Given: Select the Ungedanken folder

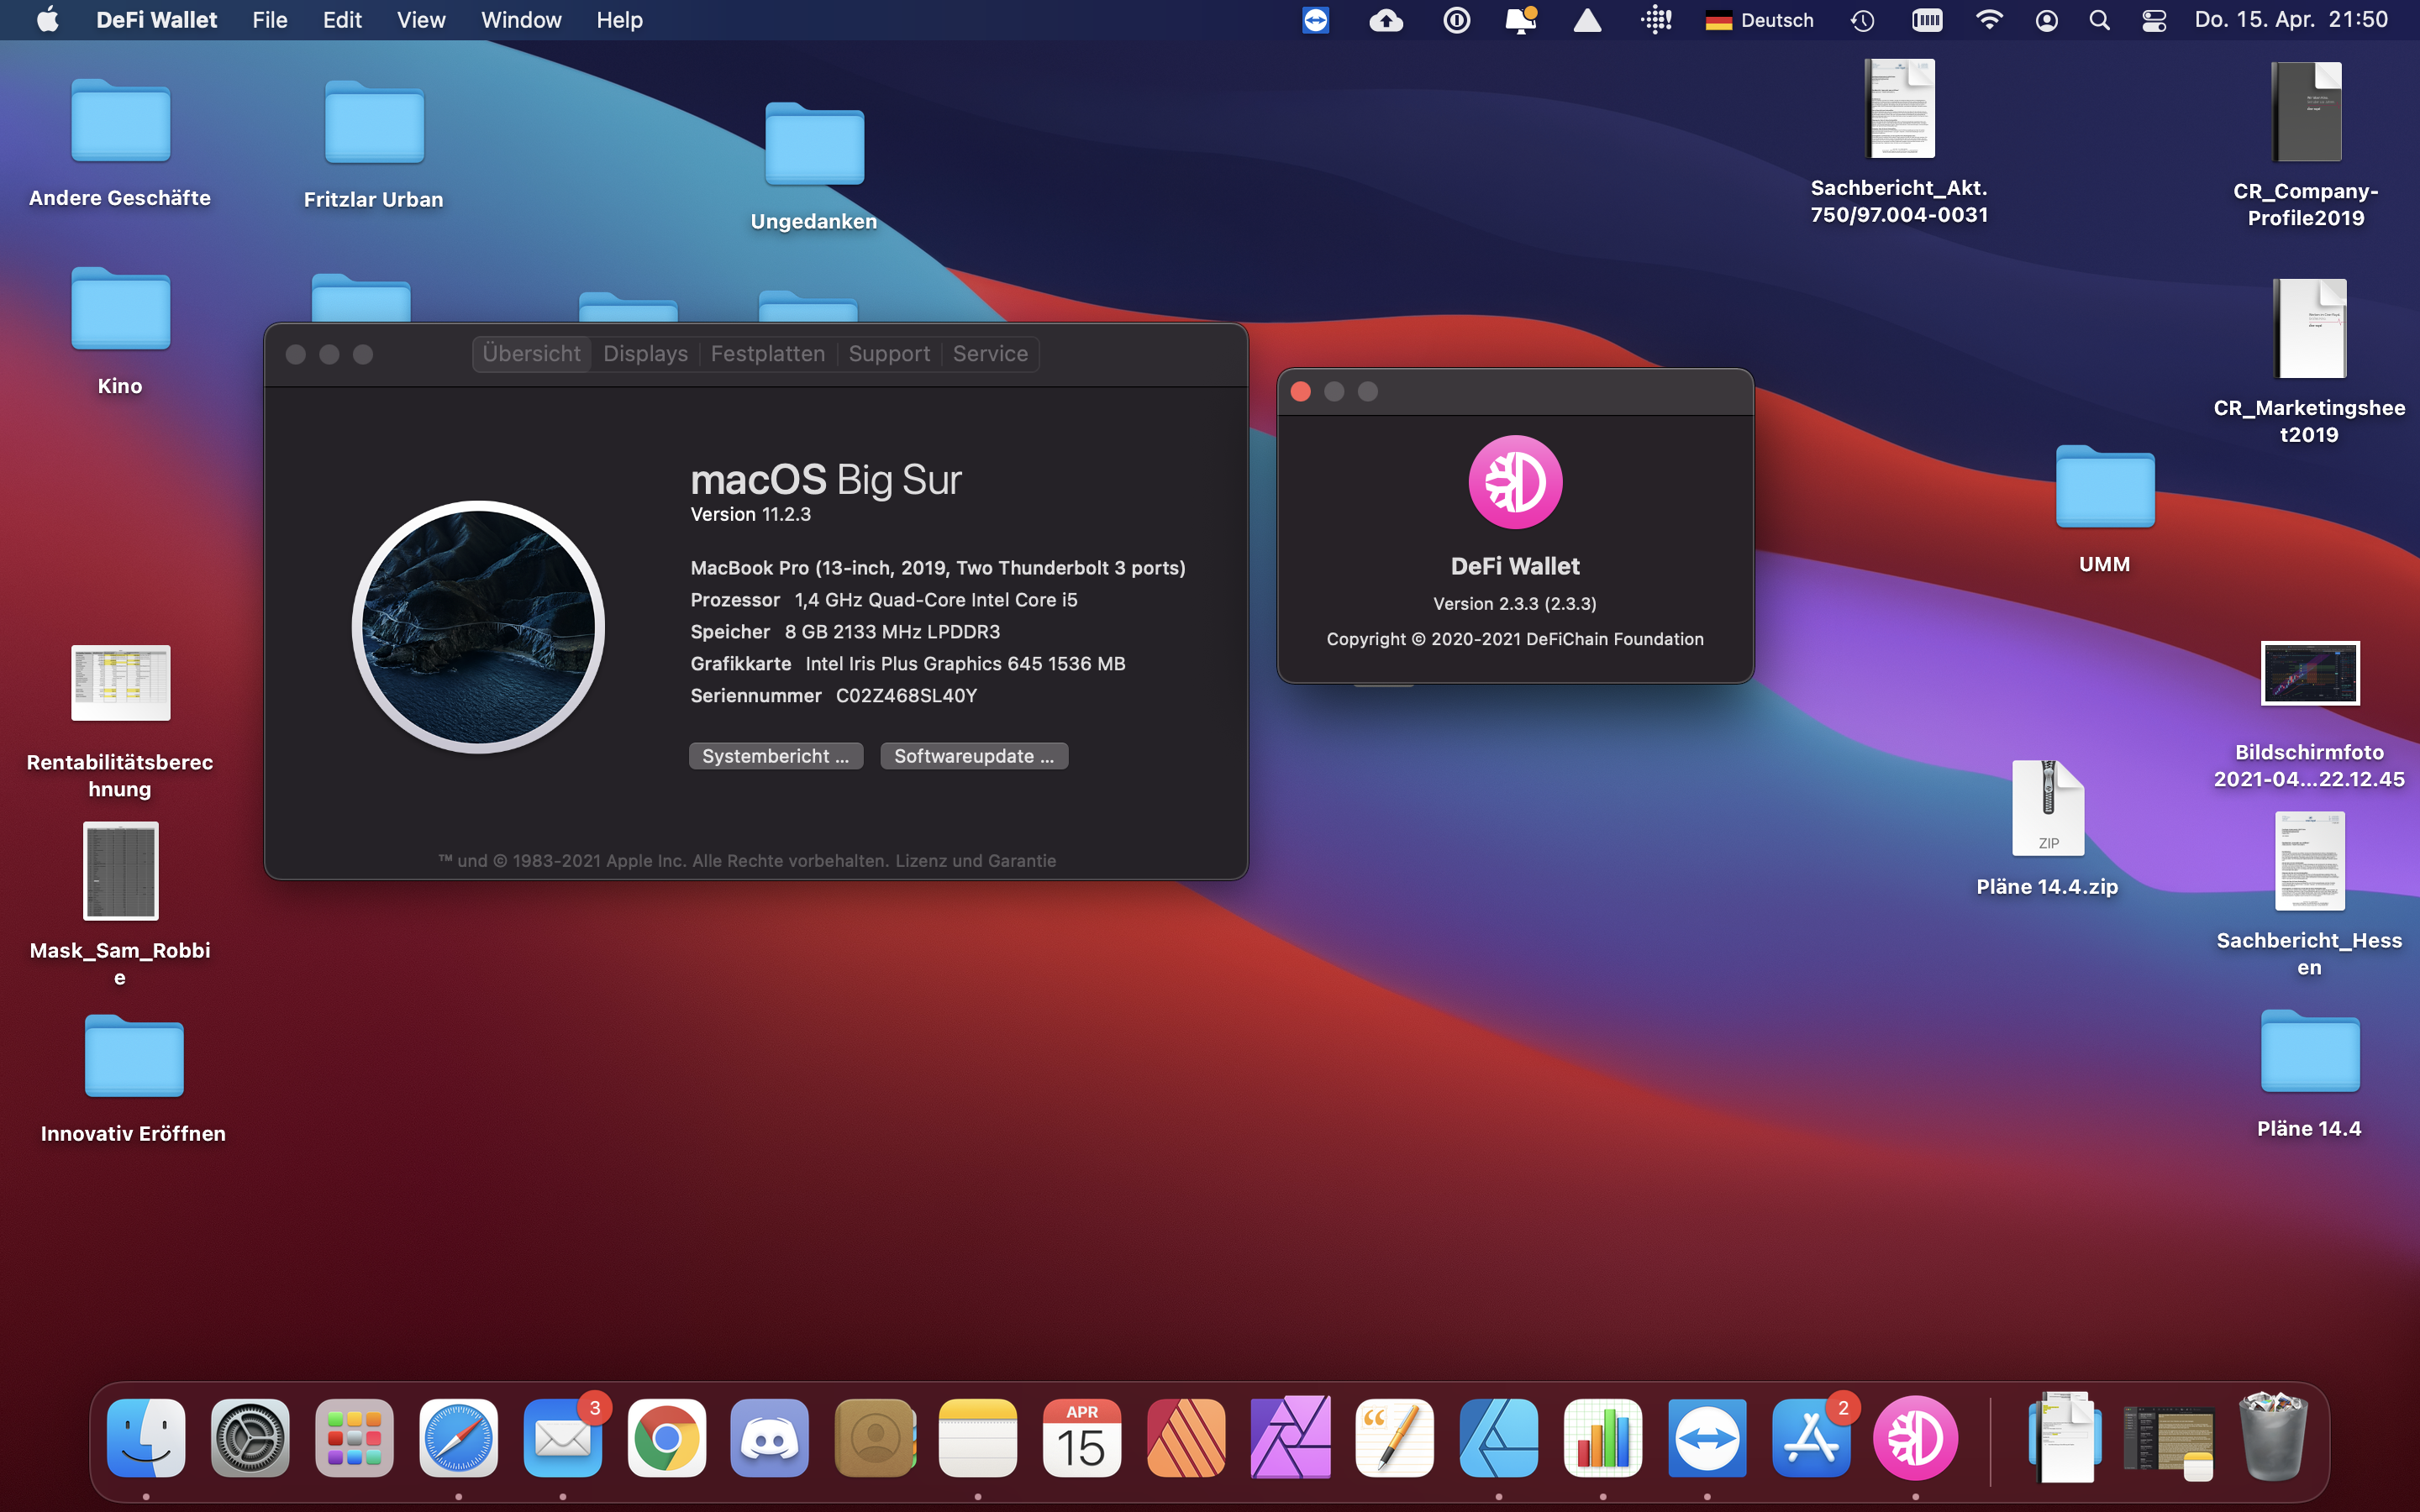Looking at the screenshot, I should 814,144.
